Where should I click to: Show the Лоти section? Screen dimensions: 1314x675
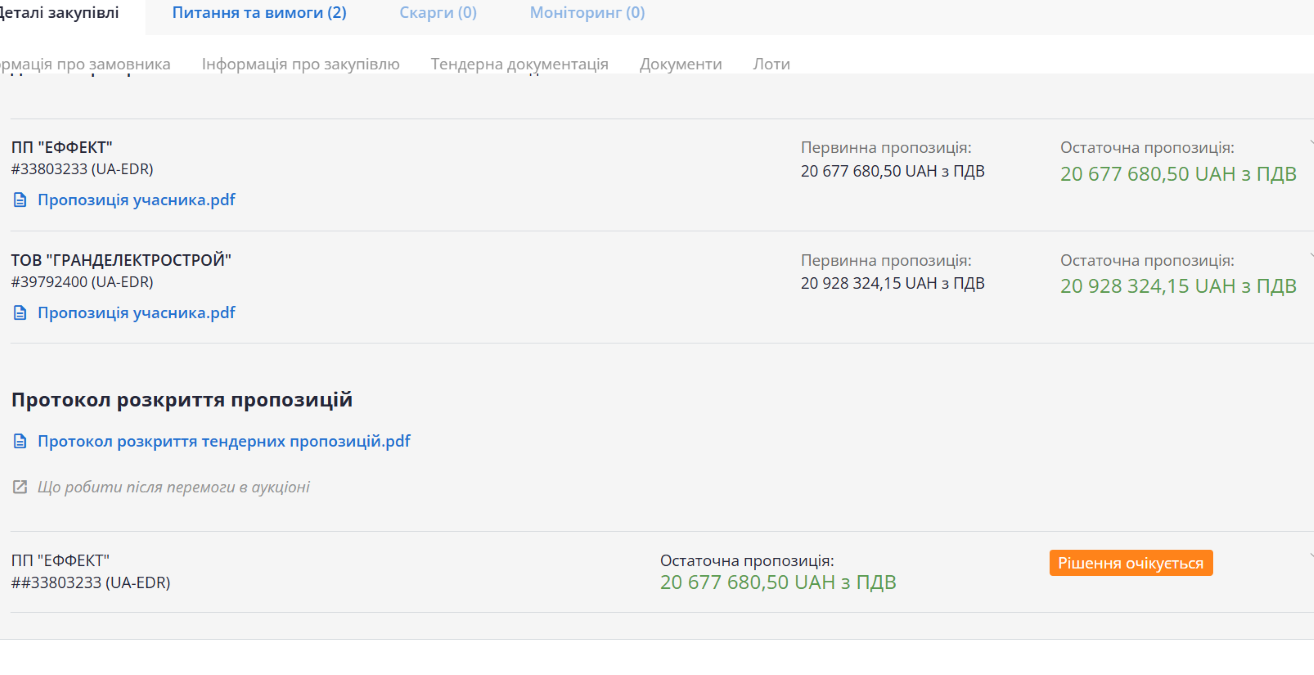771,64
